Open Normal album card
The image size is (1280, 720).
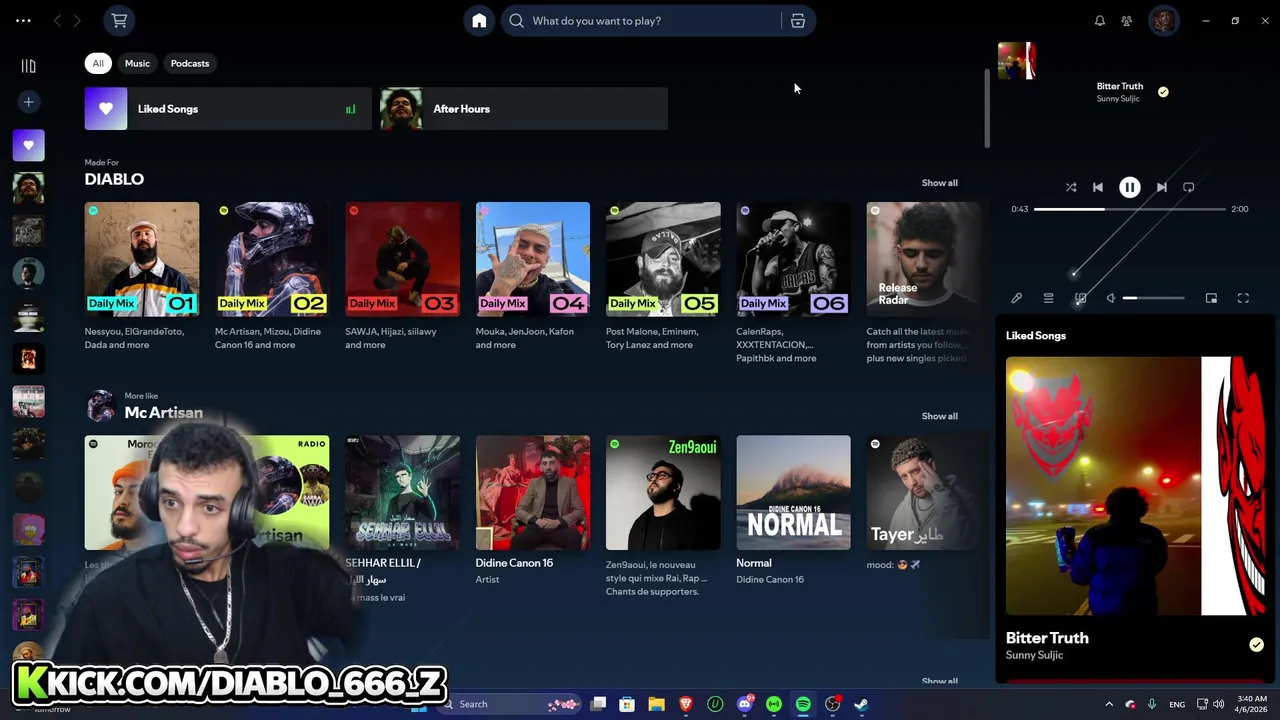tap(793, 510)
